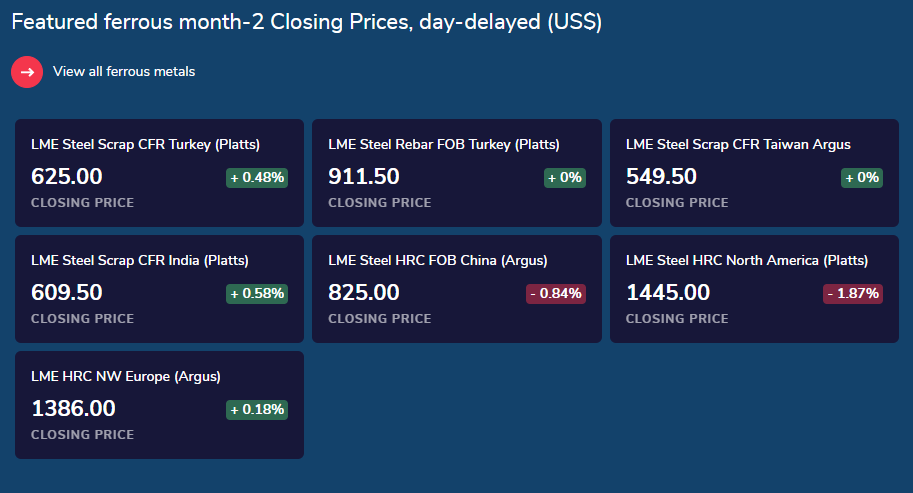The width and height of the screenshot is (913, 493).
Task: Open LME Steel Scrap CFR Turkey card
Action: (160, 173)
